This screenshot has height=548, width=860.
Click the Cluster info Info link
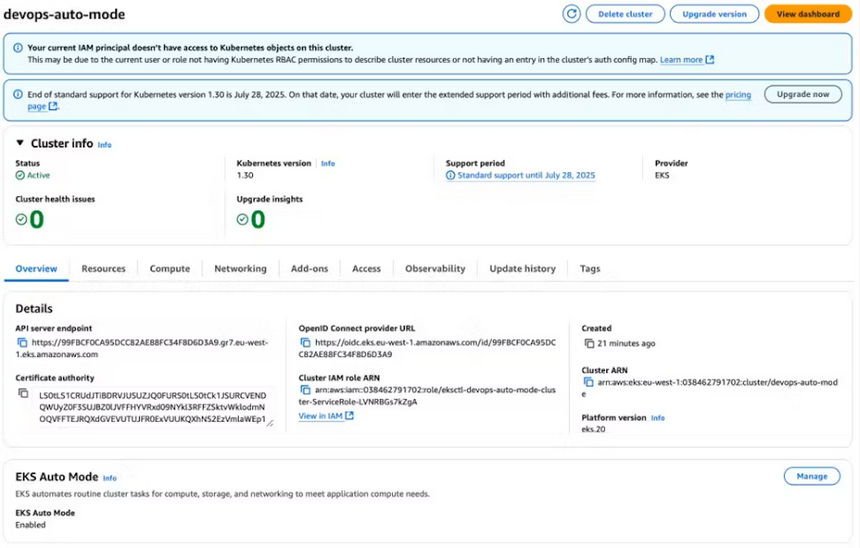pos(104,145)
